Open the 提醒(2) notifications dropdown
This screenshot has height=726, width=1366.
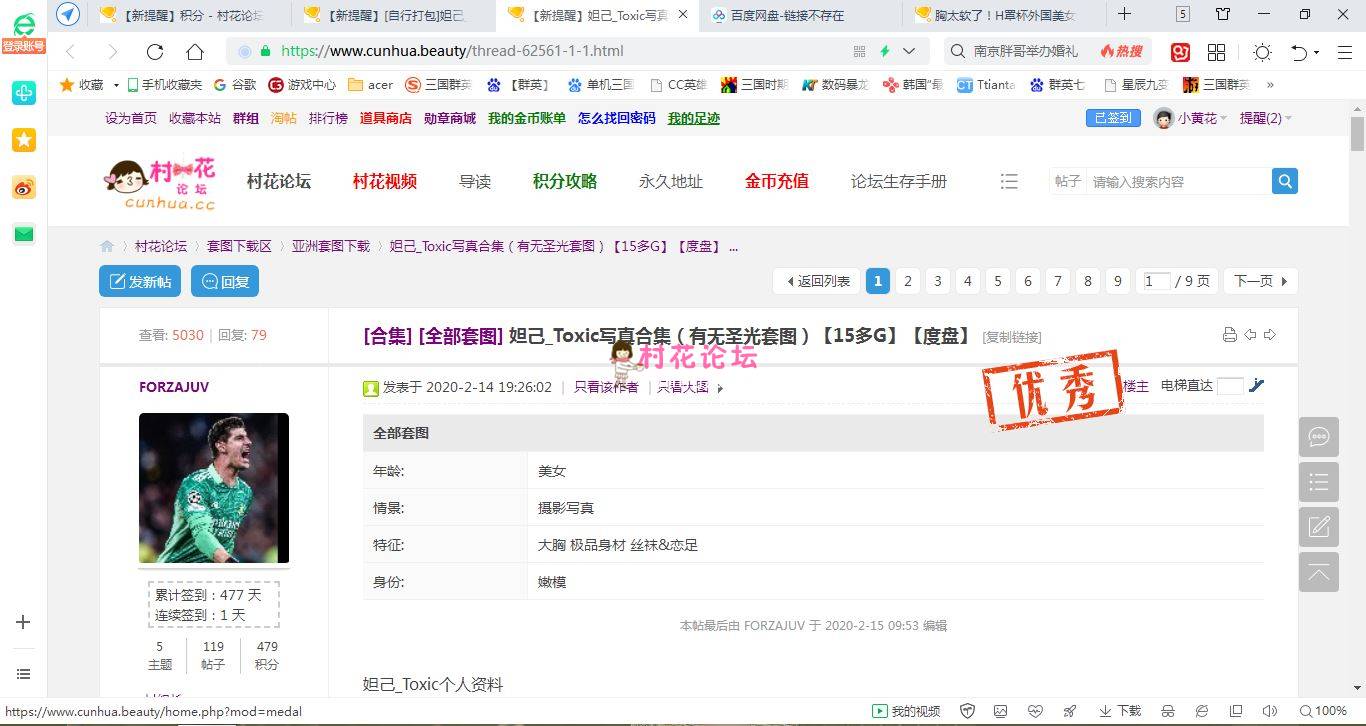click(x=1265, y=118)
